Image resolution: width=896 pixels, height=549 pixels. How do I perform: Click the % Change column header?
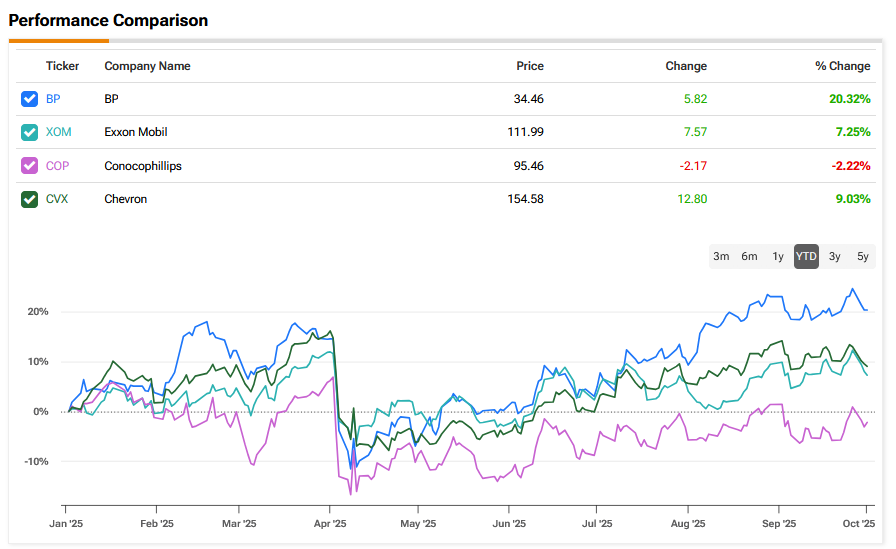coord(842,66)
